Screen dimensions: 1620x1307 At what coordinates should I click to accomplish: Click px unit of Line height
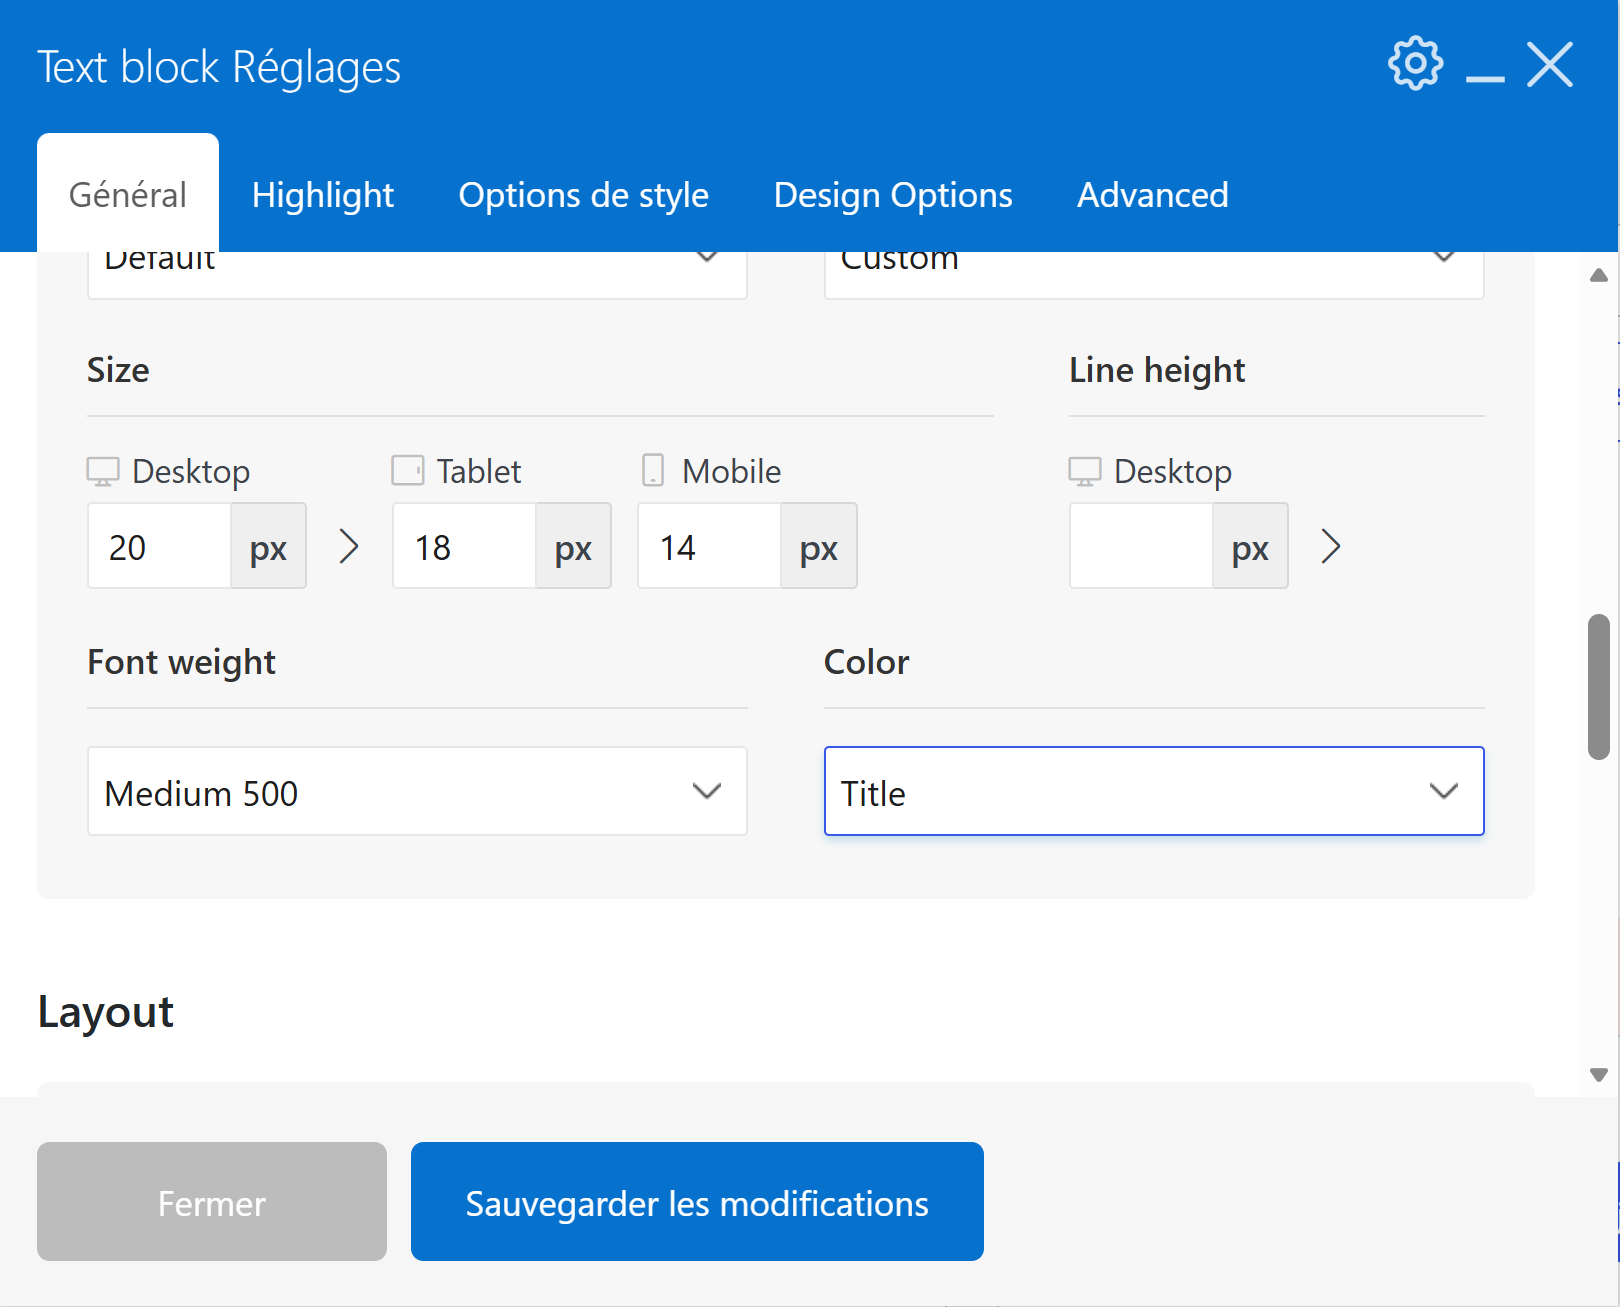coord(1251,546)
